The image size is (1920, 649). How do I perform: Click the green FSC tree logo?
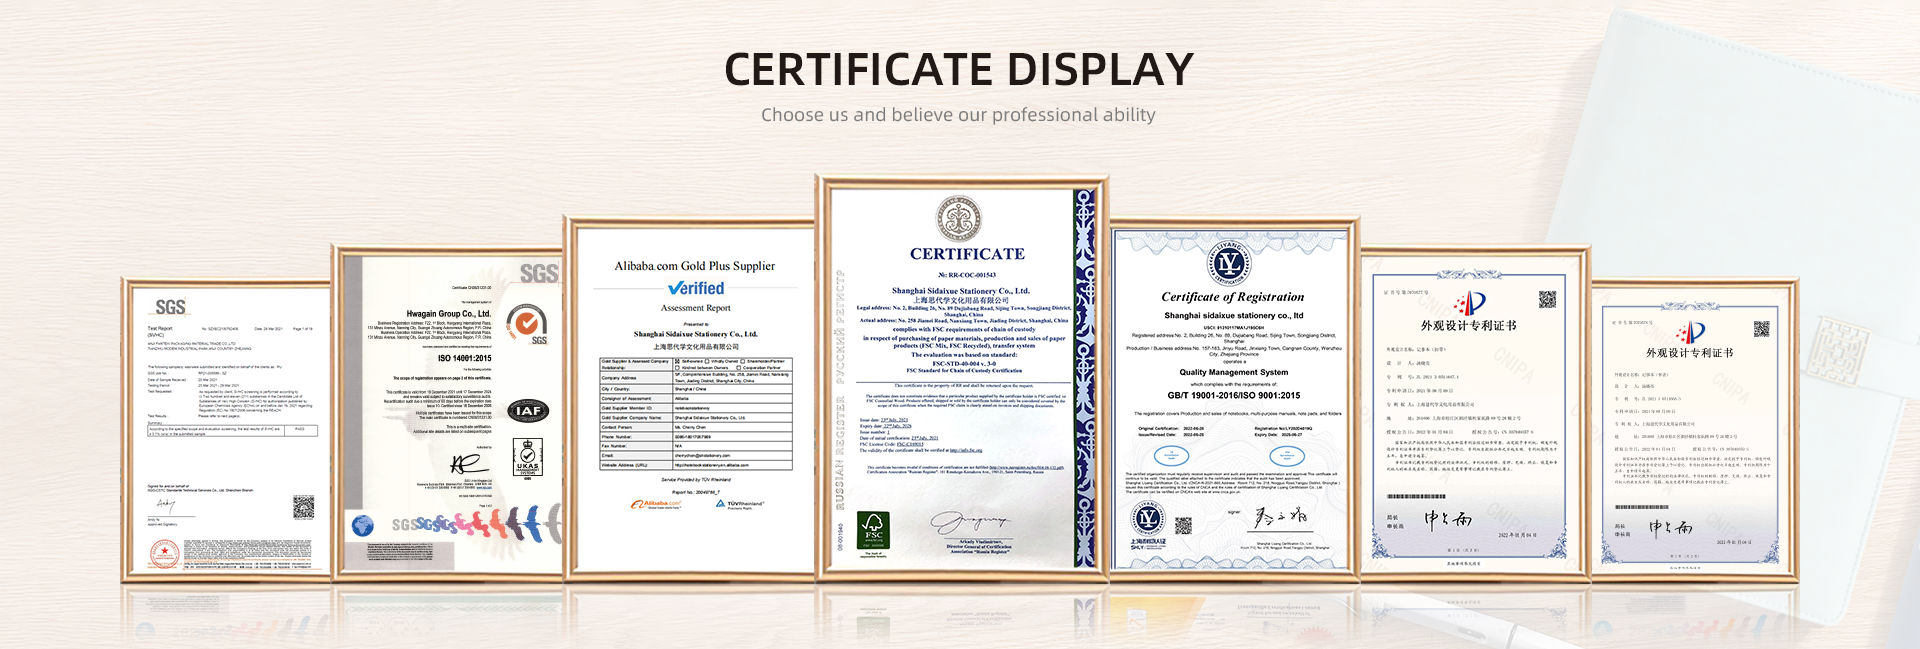tap(874, 531)
